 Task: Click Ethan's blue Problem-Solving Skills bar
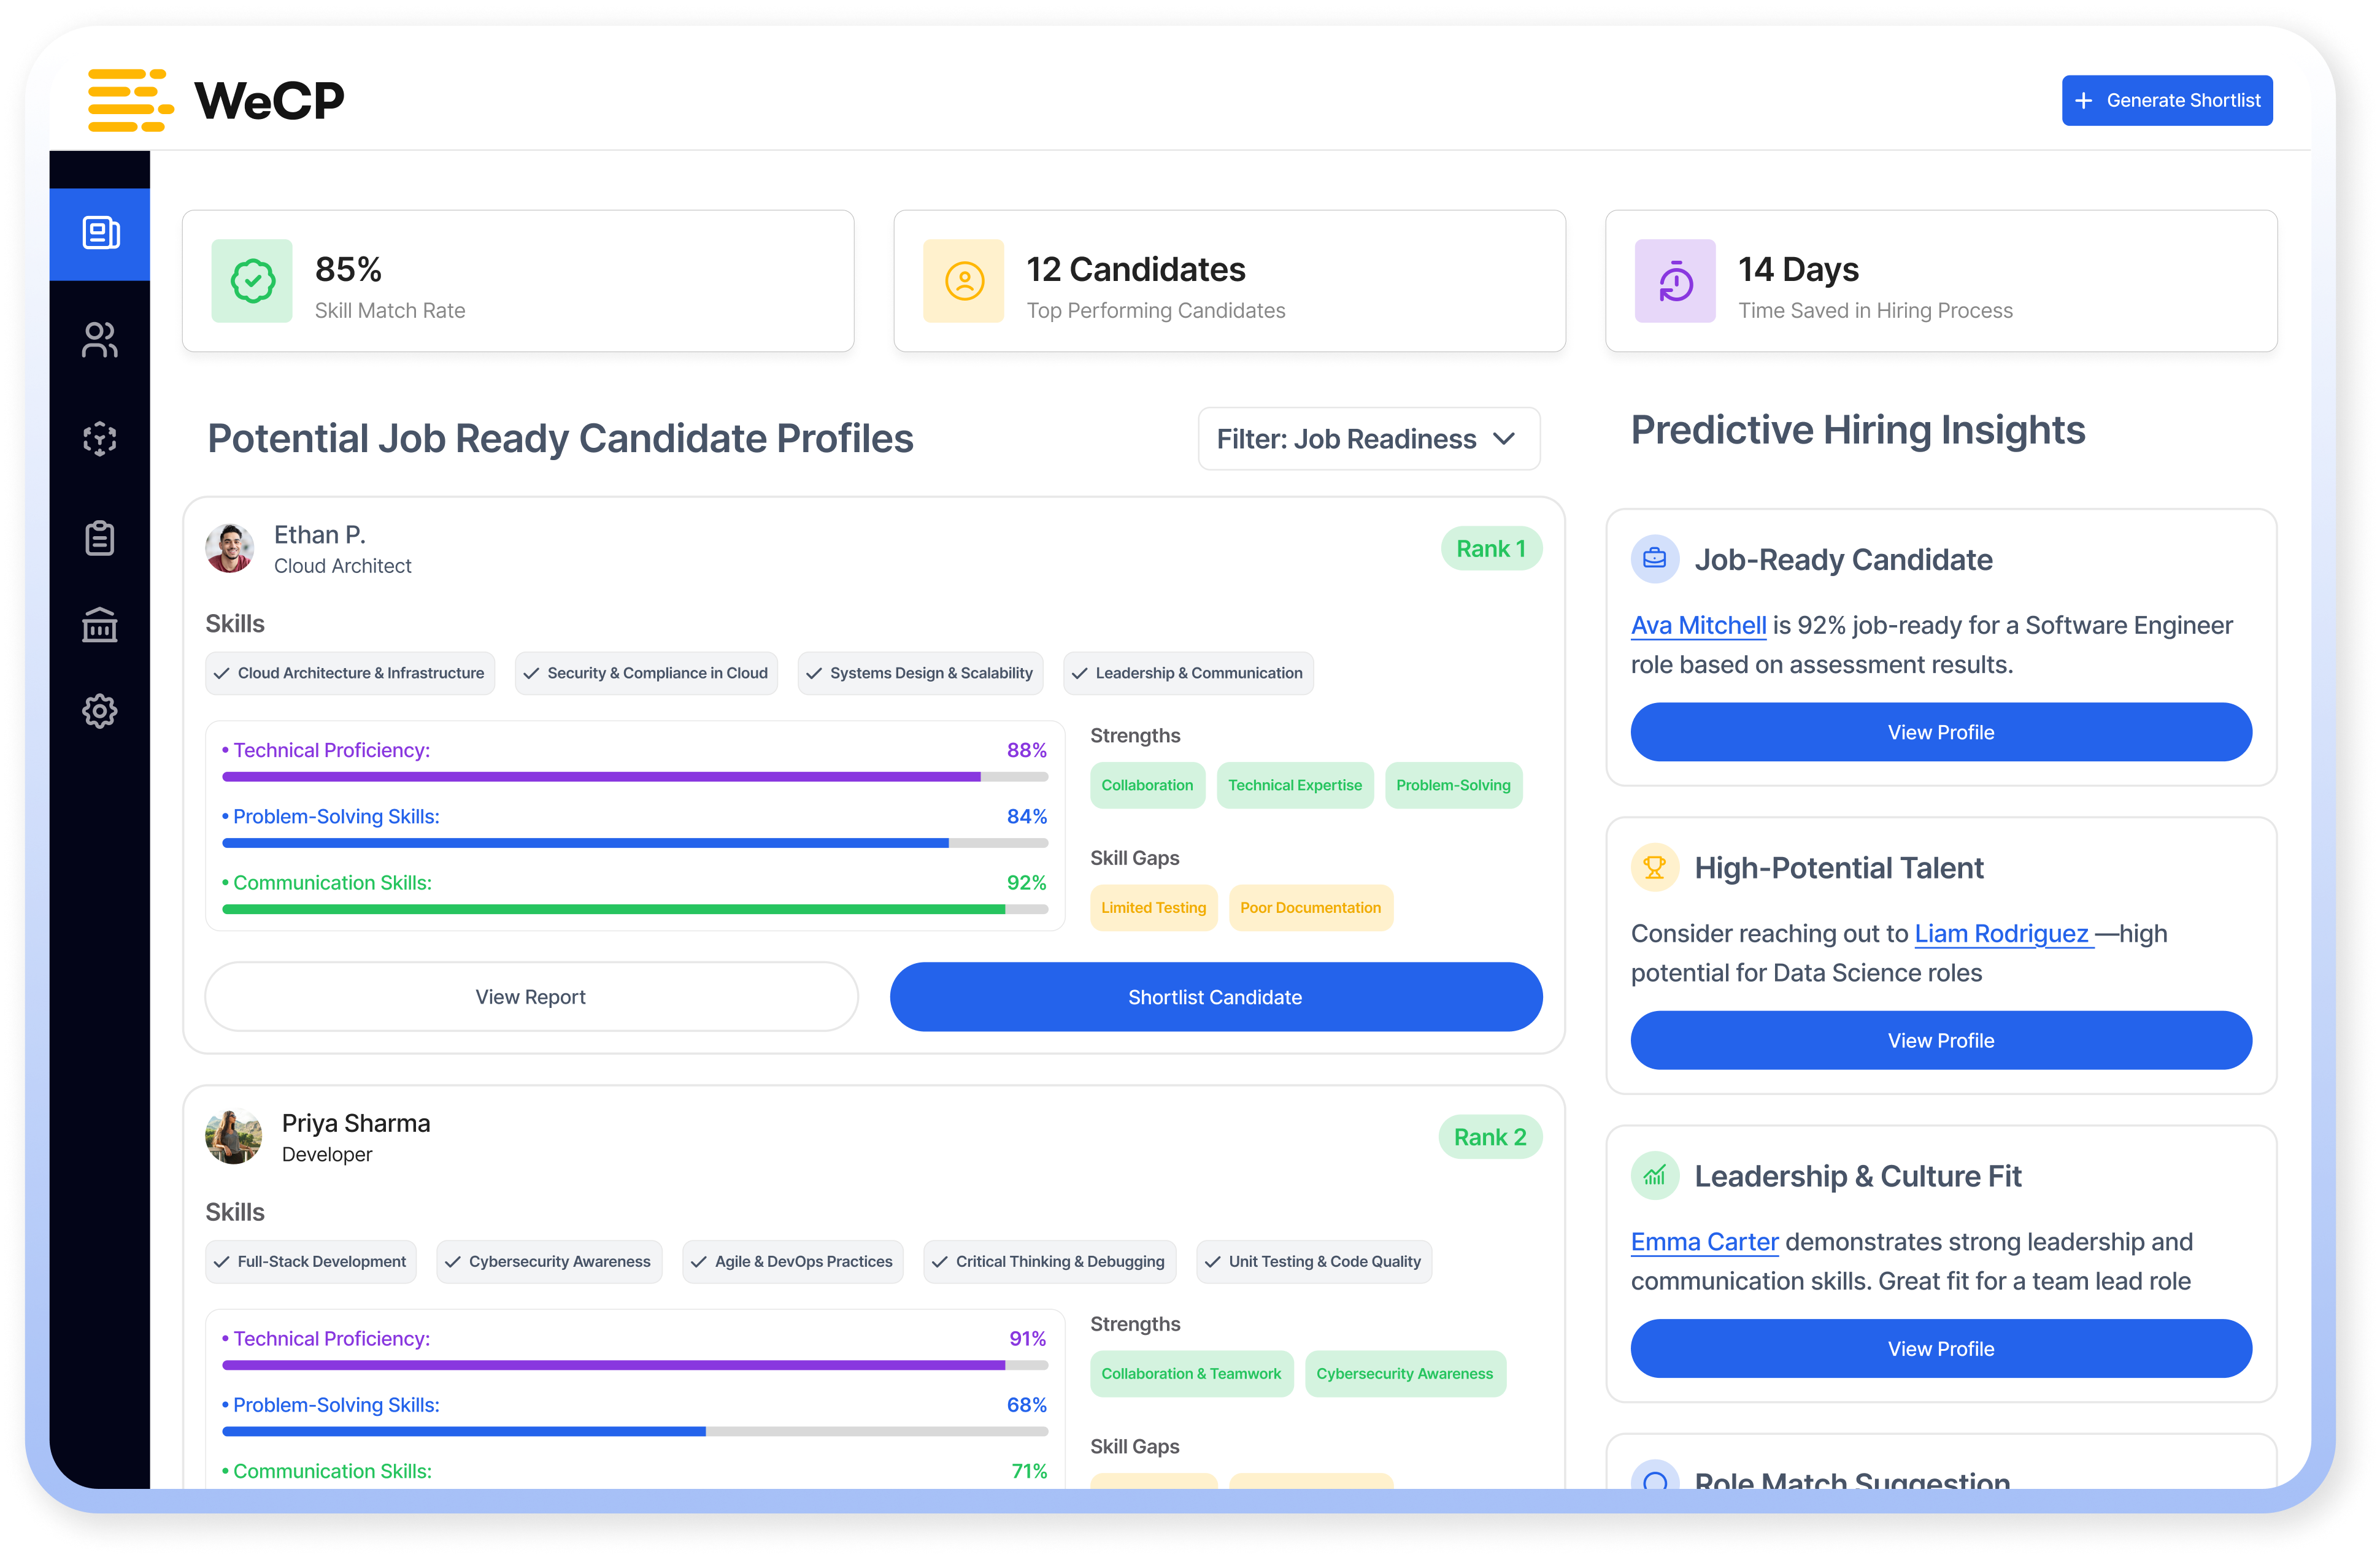(635, 843)
